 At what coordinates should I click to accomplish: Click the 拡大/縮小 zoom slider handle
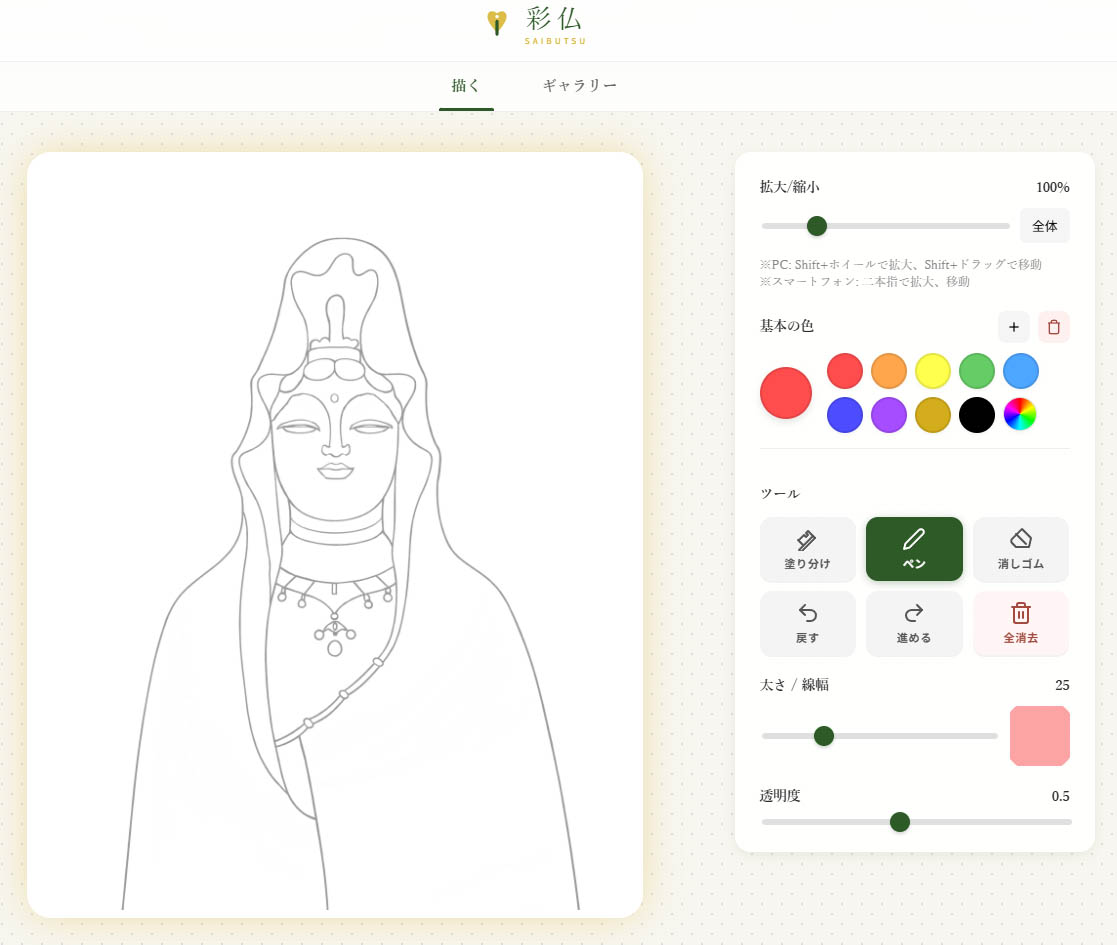click(x=817, y=226)
